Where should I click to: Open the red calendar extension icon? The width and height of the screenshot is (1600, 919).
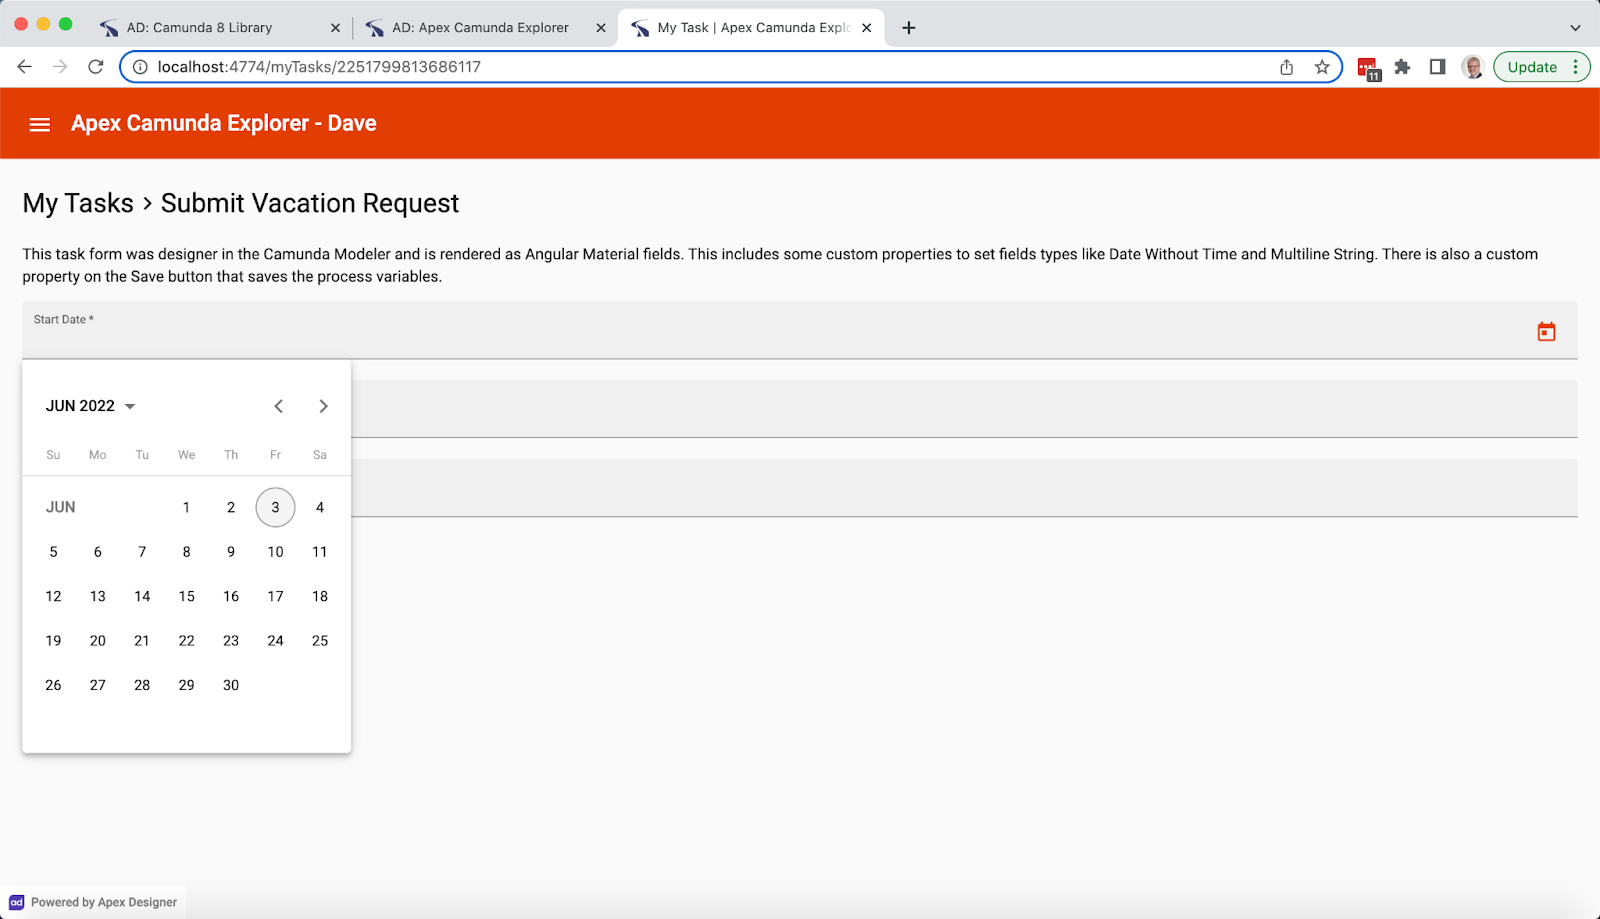[x=1369, y=68]
